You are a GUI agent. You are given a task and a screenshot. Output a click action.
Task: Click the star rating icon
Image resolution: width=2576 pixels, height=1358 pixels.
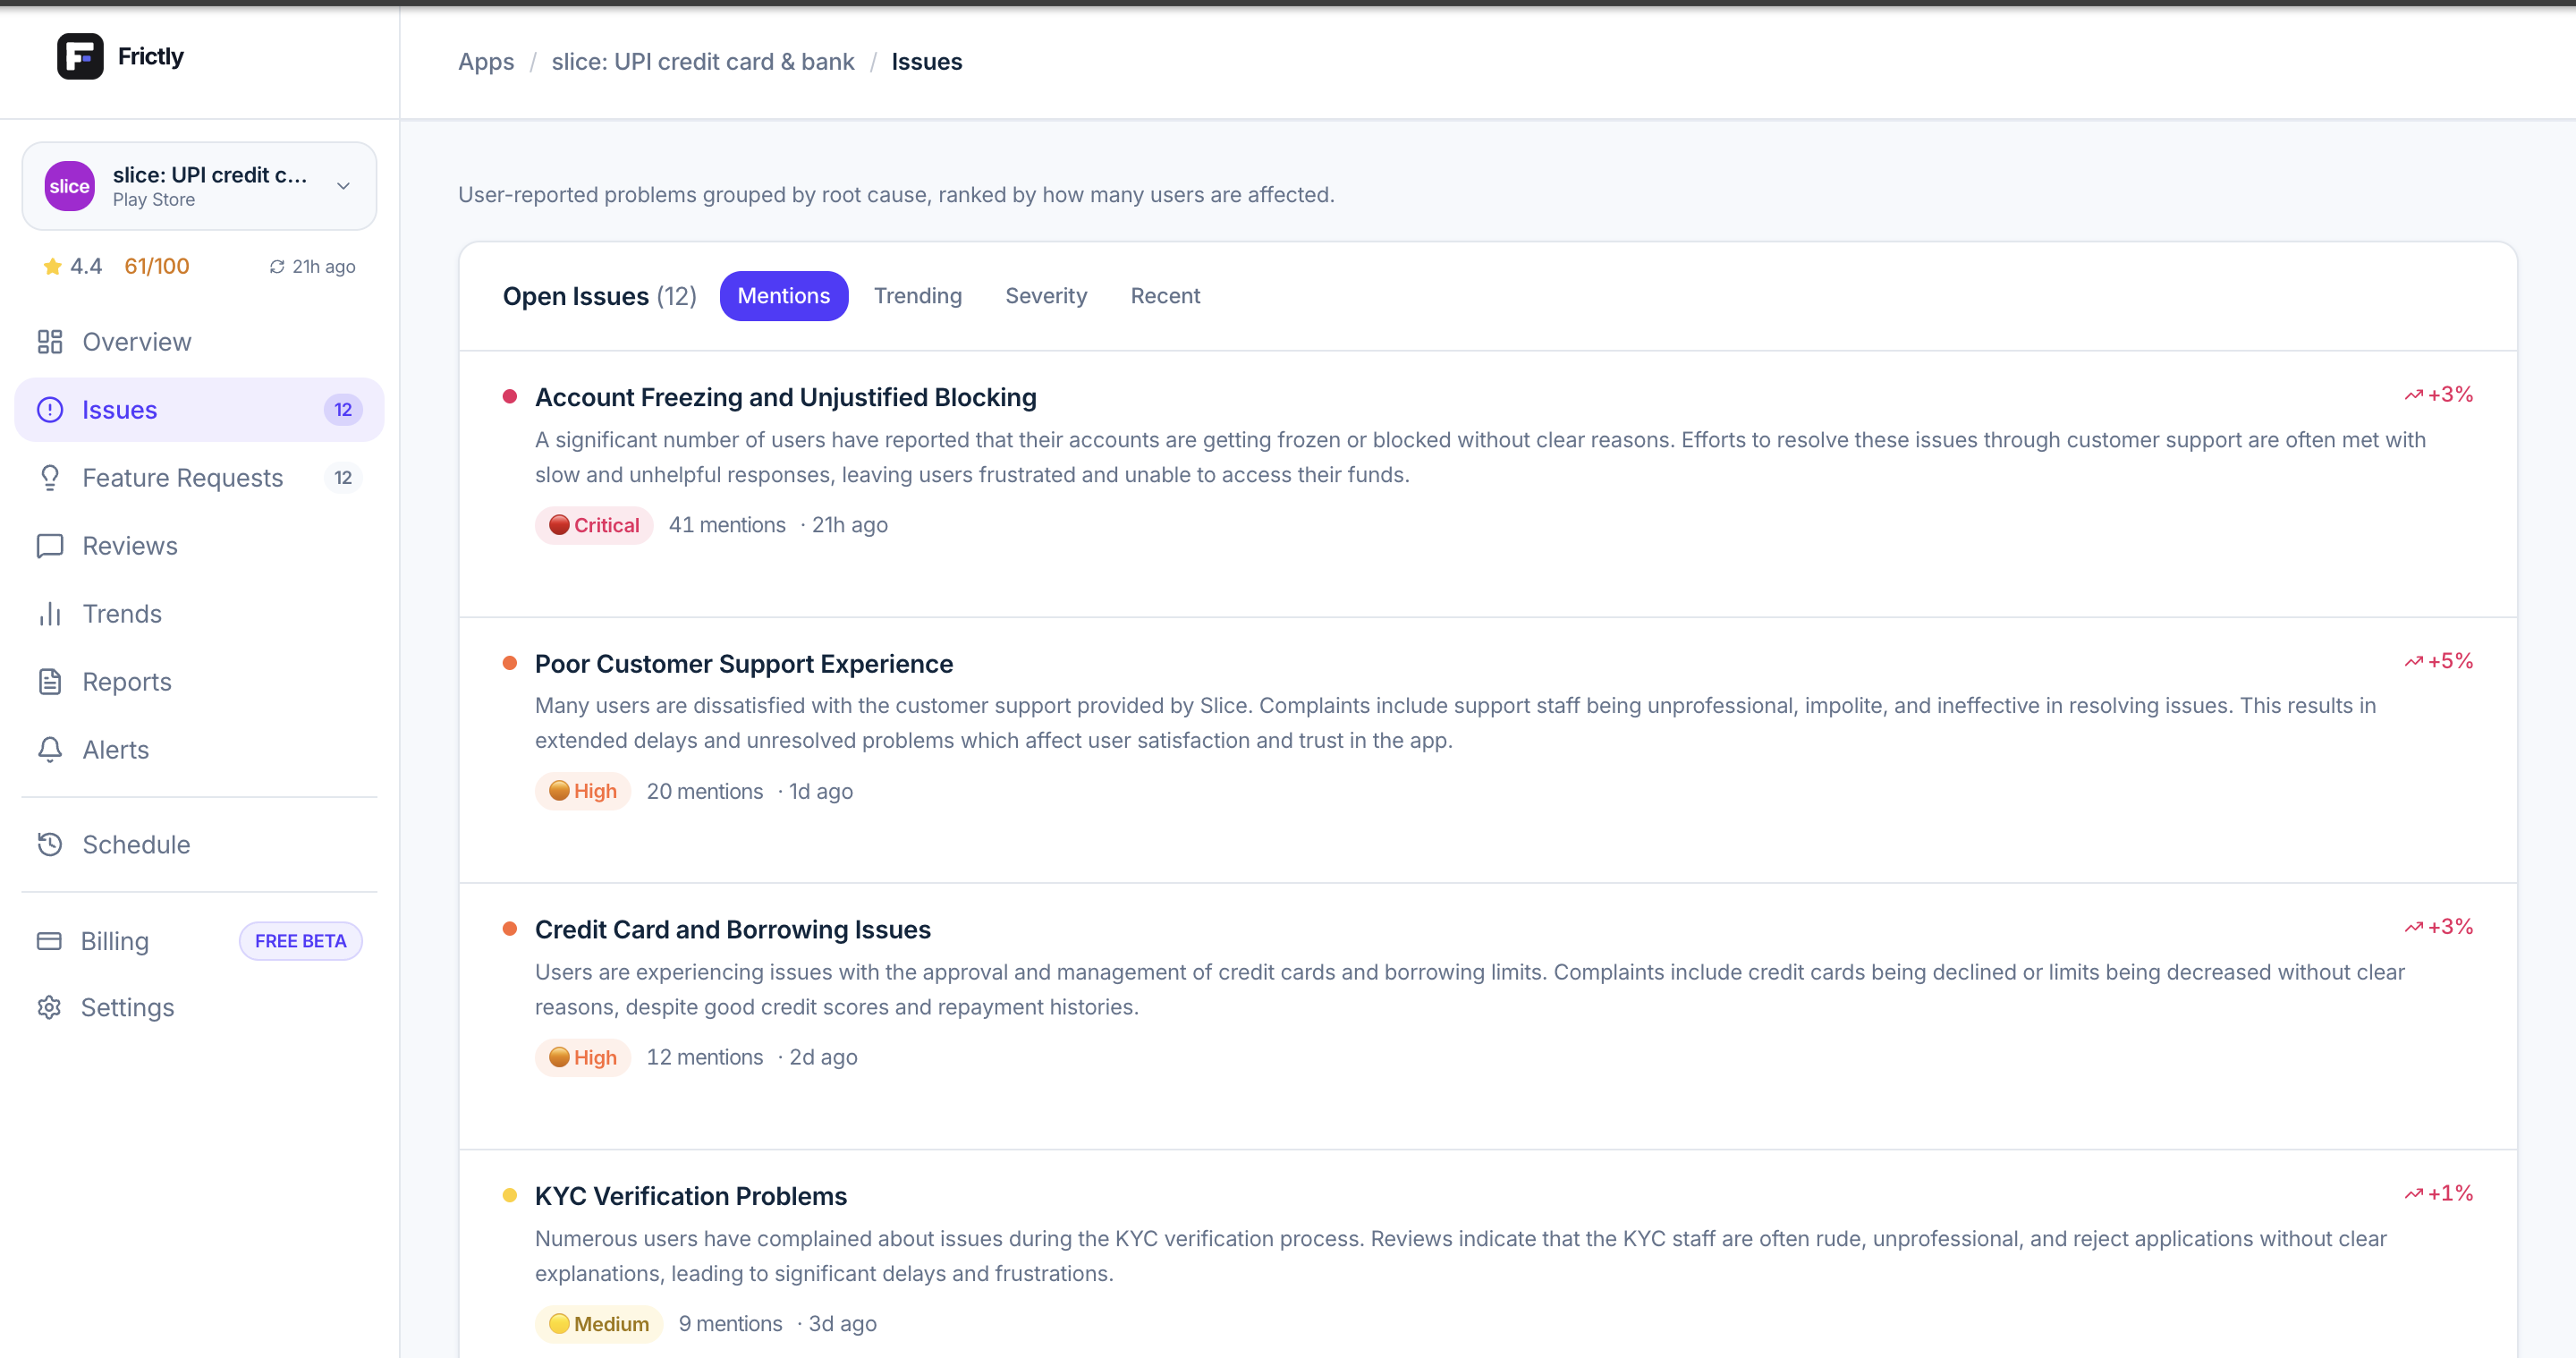[52, 266]
